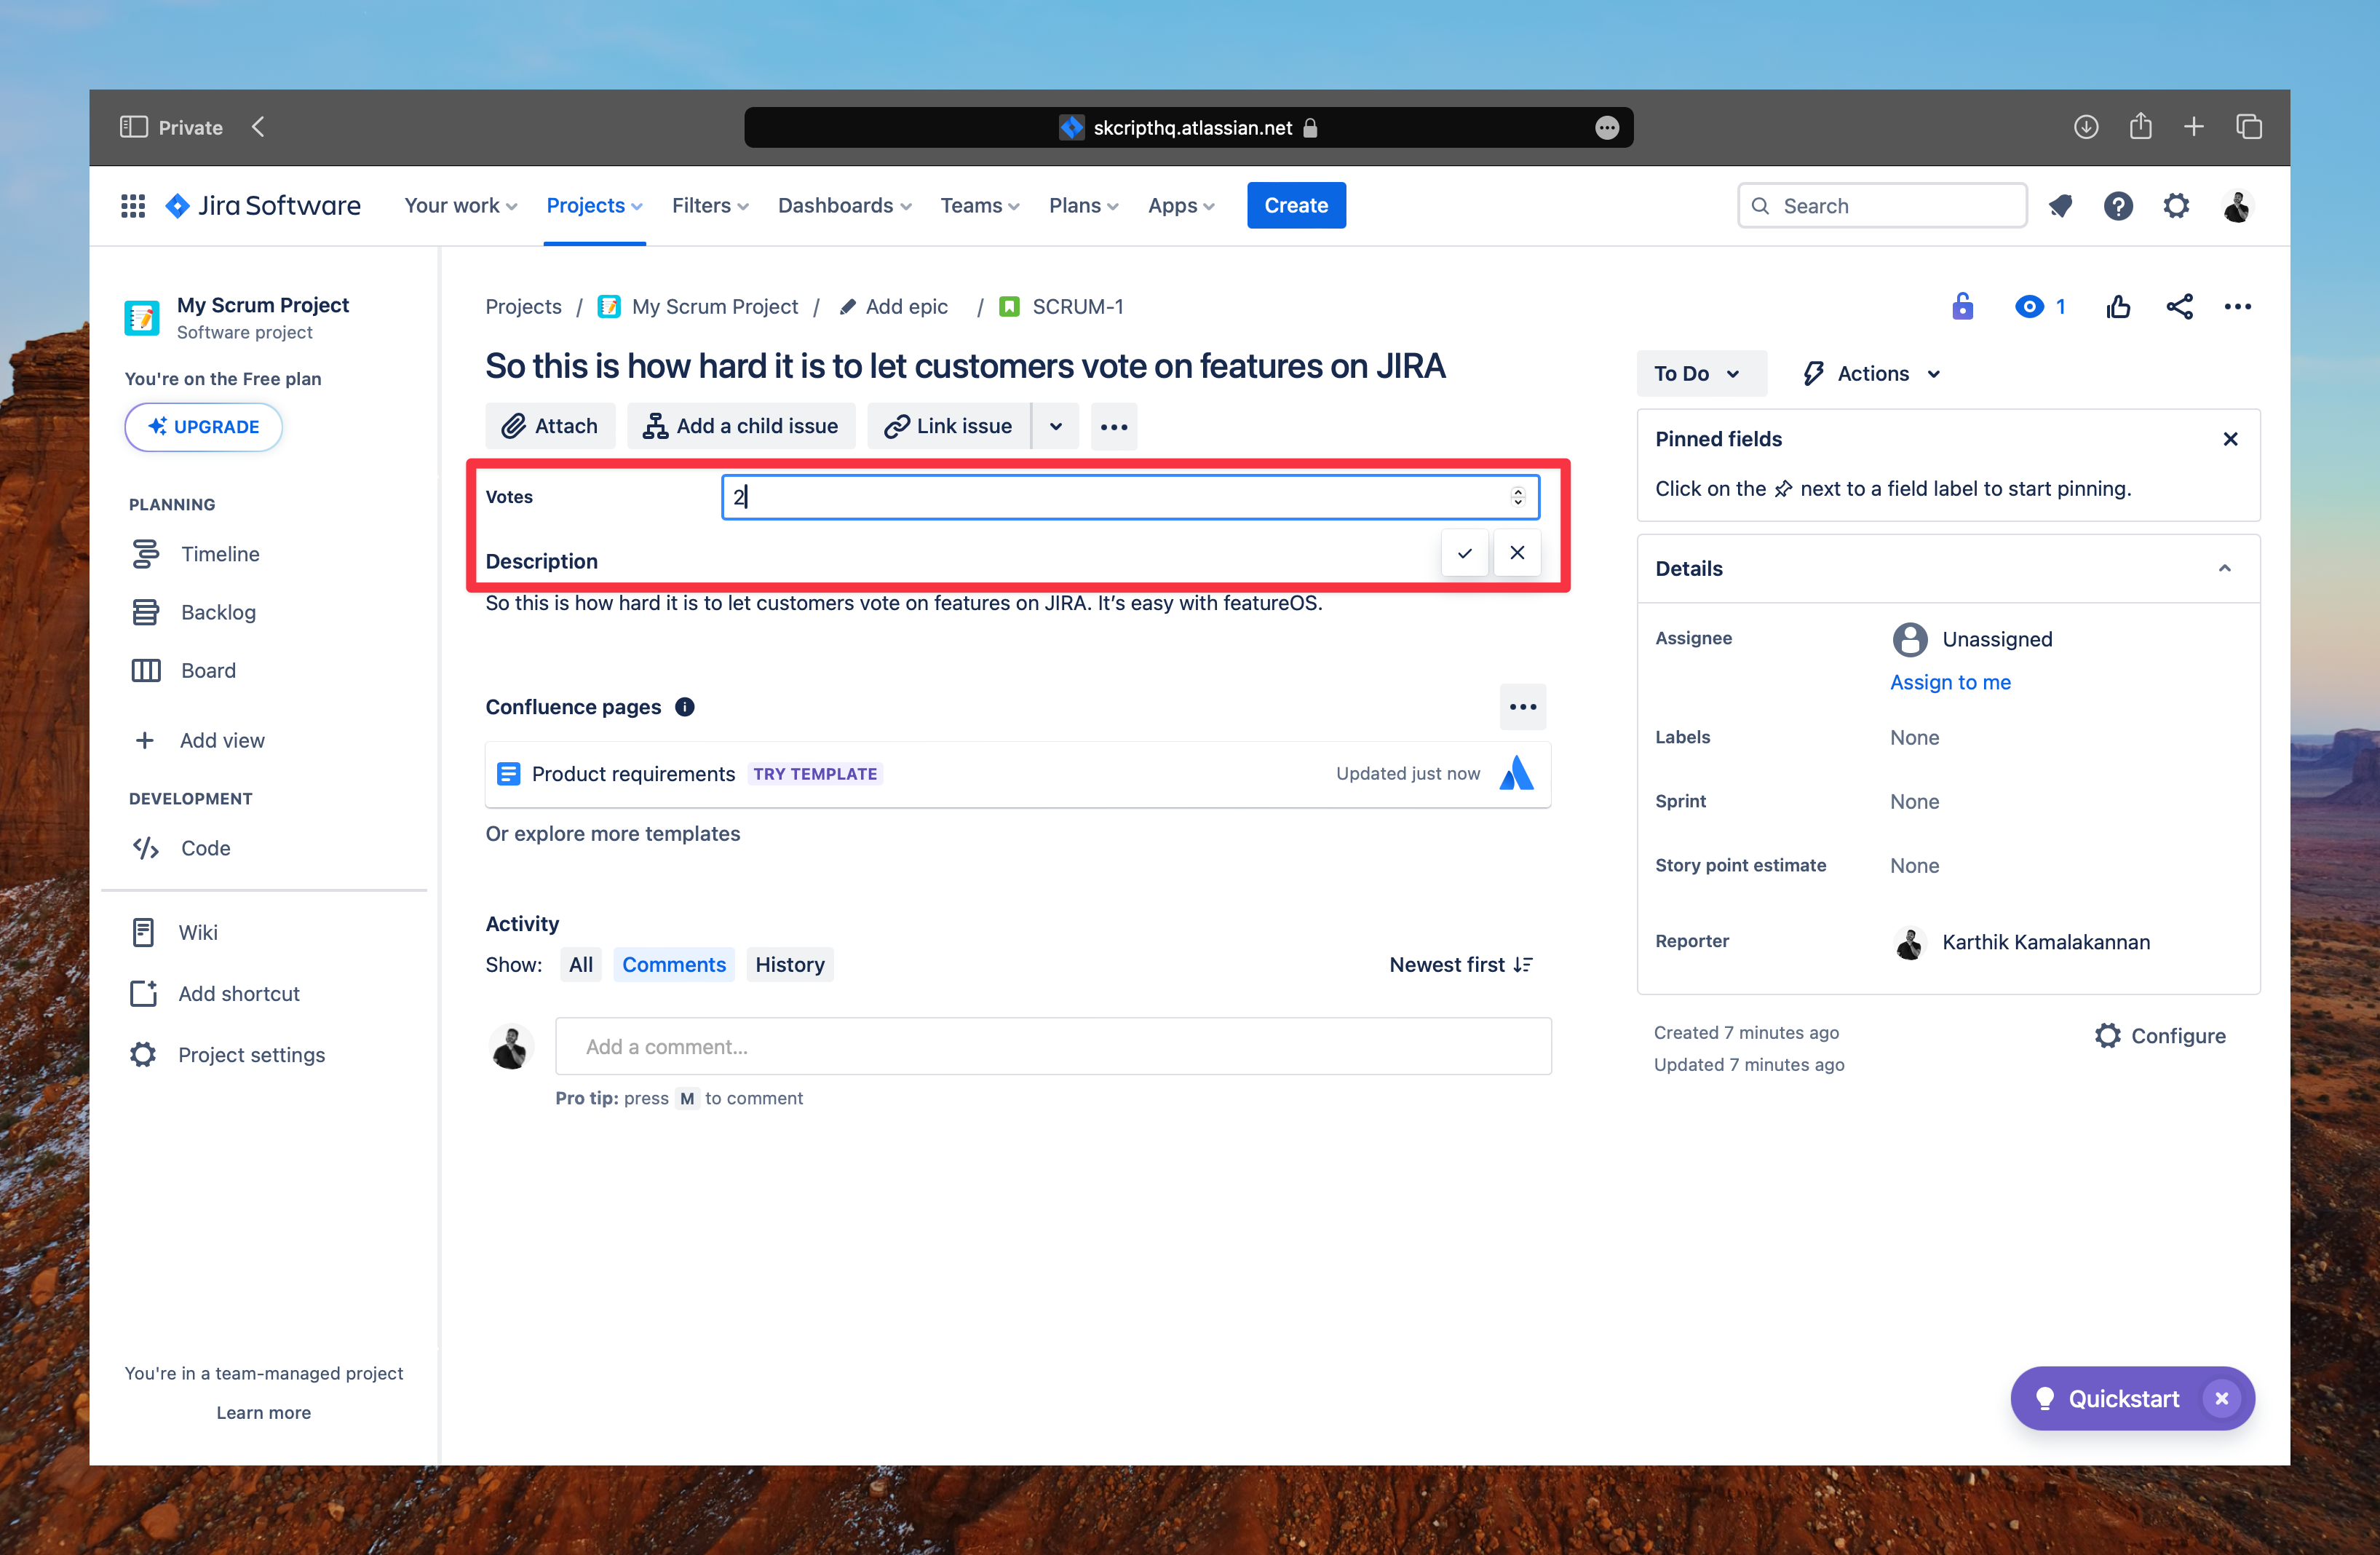The image size is (2380, 1555).
Task: Confirm votes with the checkmark button
Action: coord(1464,552)
